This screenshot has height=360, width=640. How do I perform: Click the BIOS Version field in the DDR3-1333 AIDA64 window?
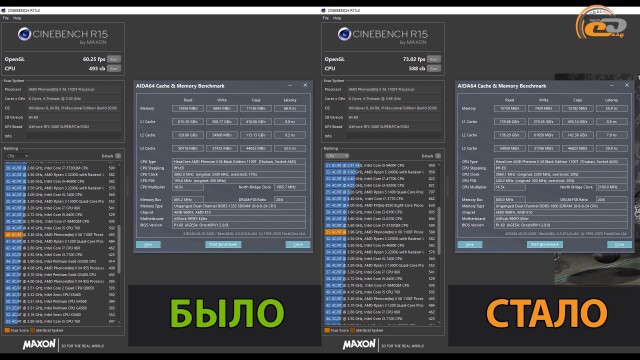click(239, 225)
